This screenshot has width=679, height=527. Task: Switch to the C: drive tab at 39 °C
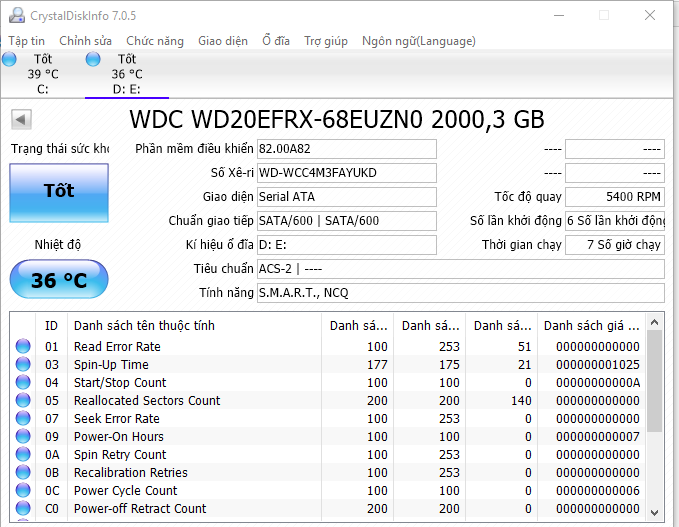tap(42, 74)
